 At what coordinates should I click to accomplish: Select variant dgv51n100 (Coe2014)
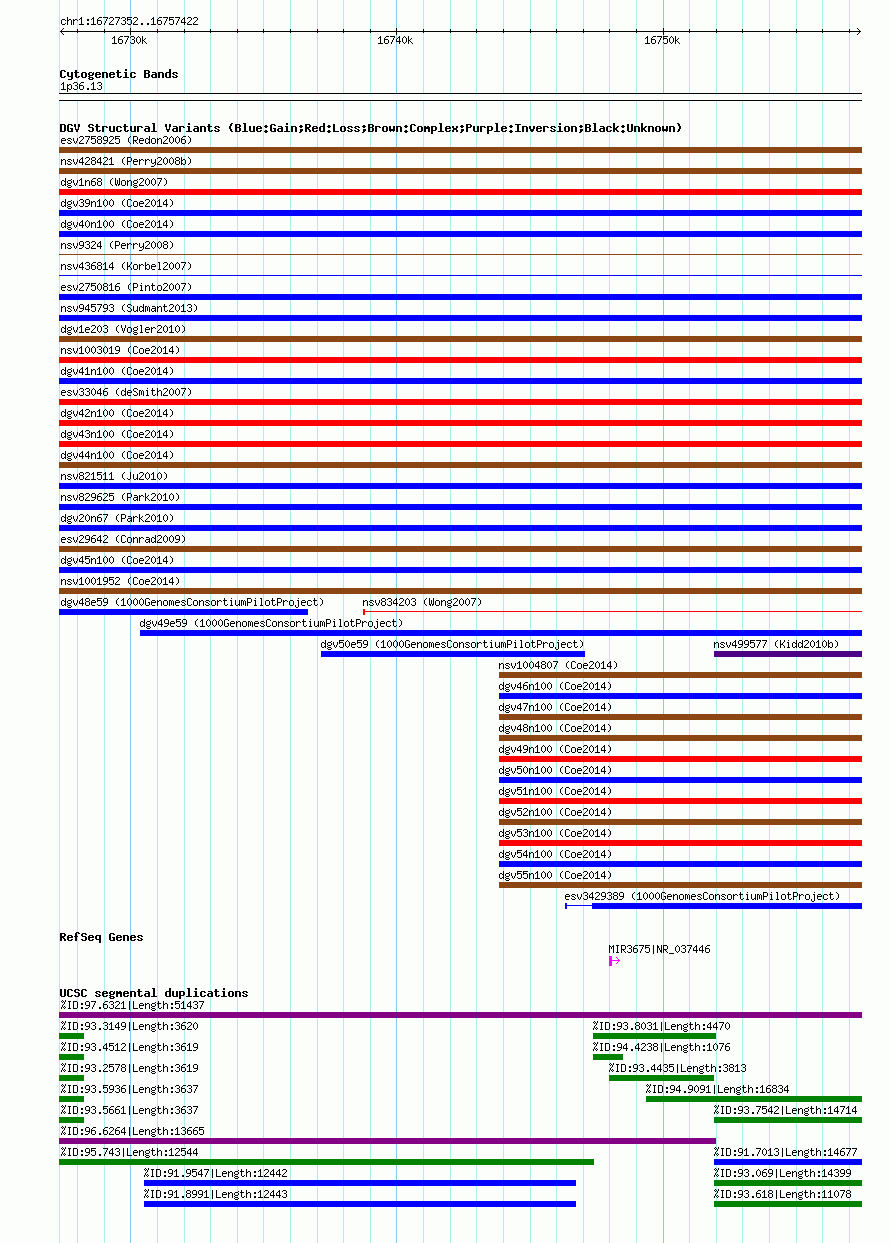click(556, 791)
